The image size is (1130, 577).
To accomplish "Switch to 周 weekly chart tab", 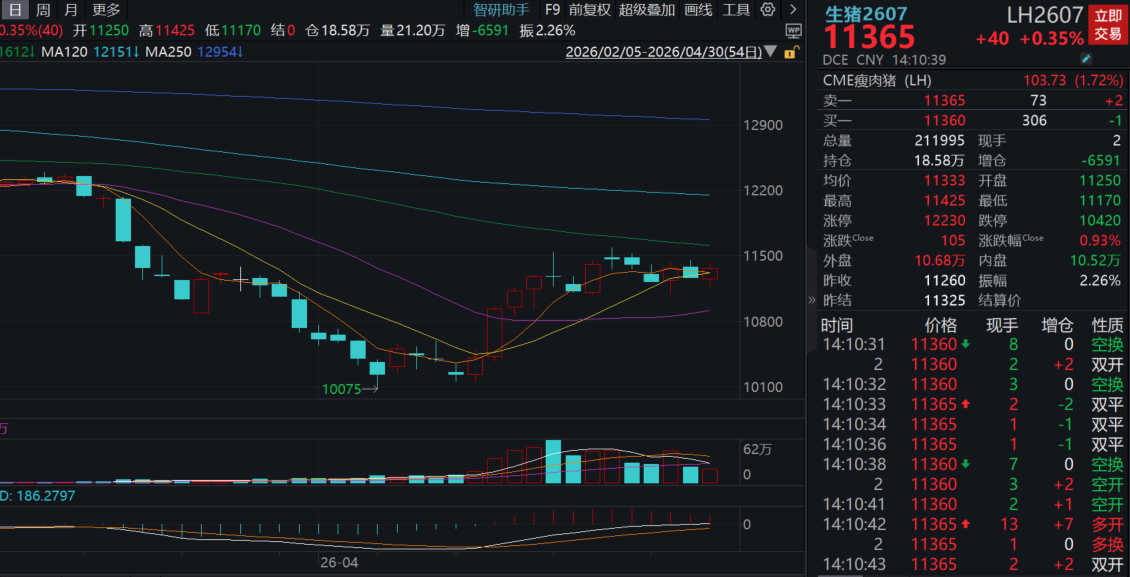I will pyautogui.click(x=43, y=10).
